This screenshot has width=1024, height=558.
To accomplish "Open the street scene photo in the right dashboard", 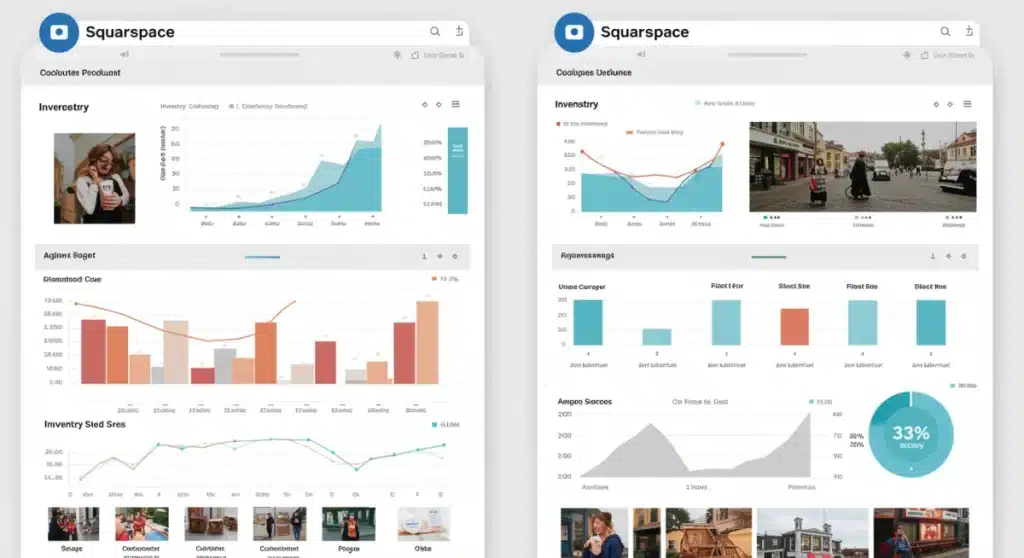I will point(863,167).
